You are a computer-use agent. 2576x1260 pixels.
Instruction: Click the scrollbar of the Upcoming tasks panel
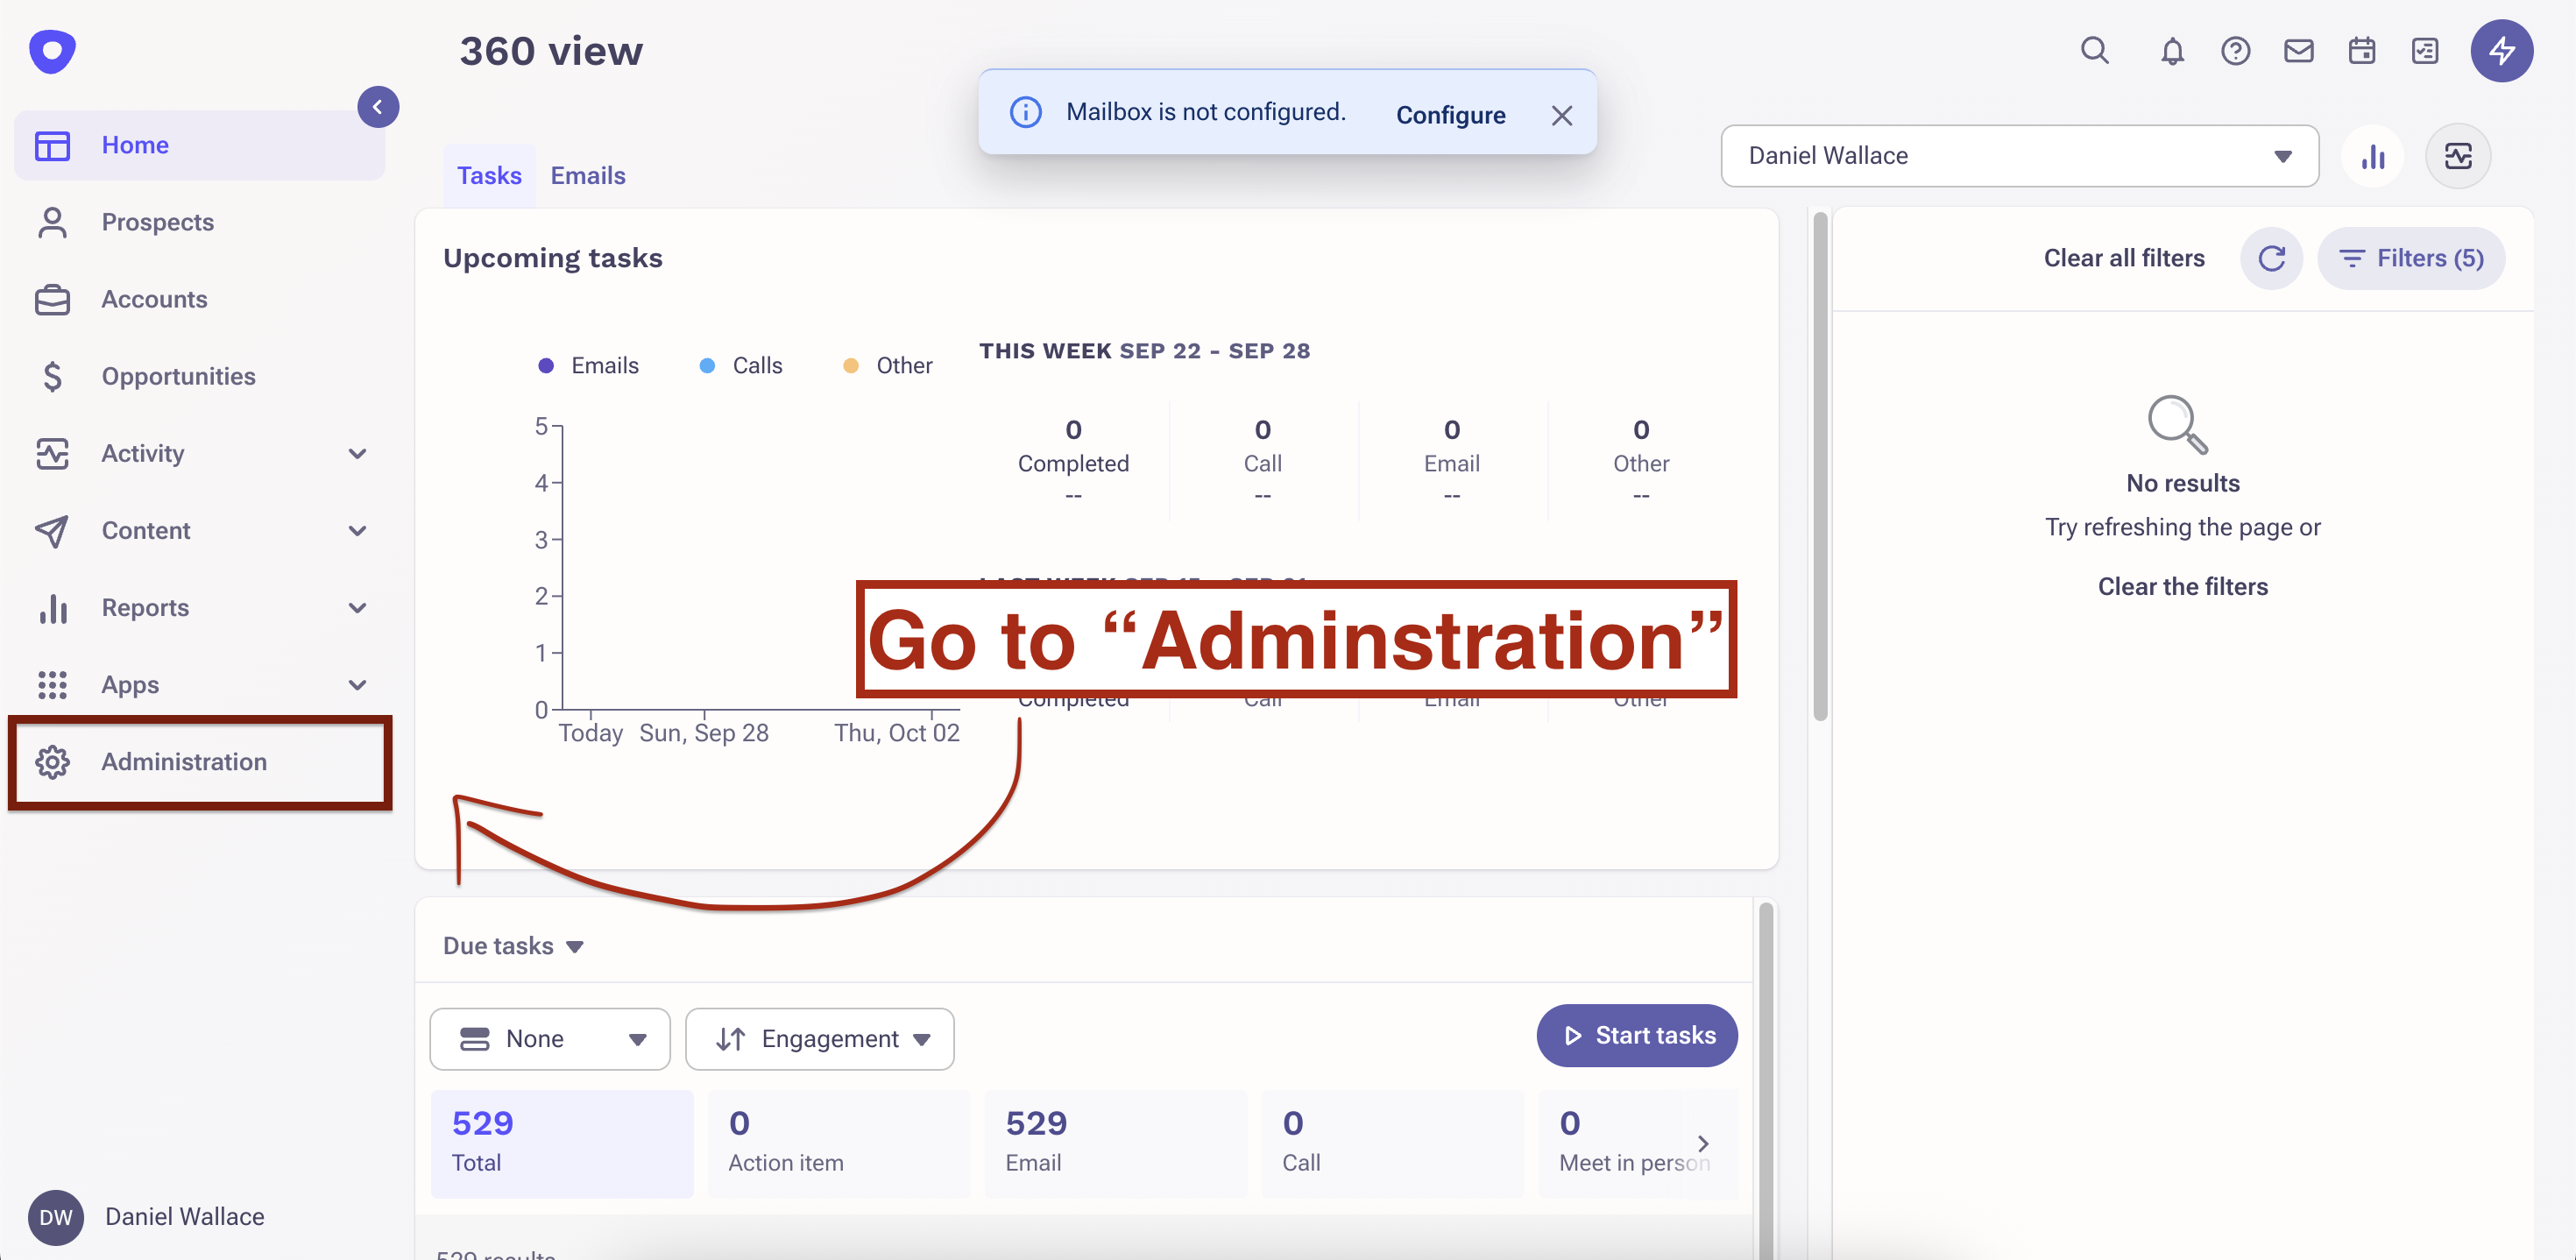tap(1820, 465)
